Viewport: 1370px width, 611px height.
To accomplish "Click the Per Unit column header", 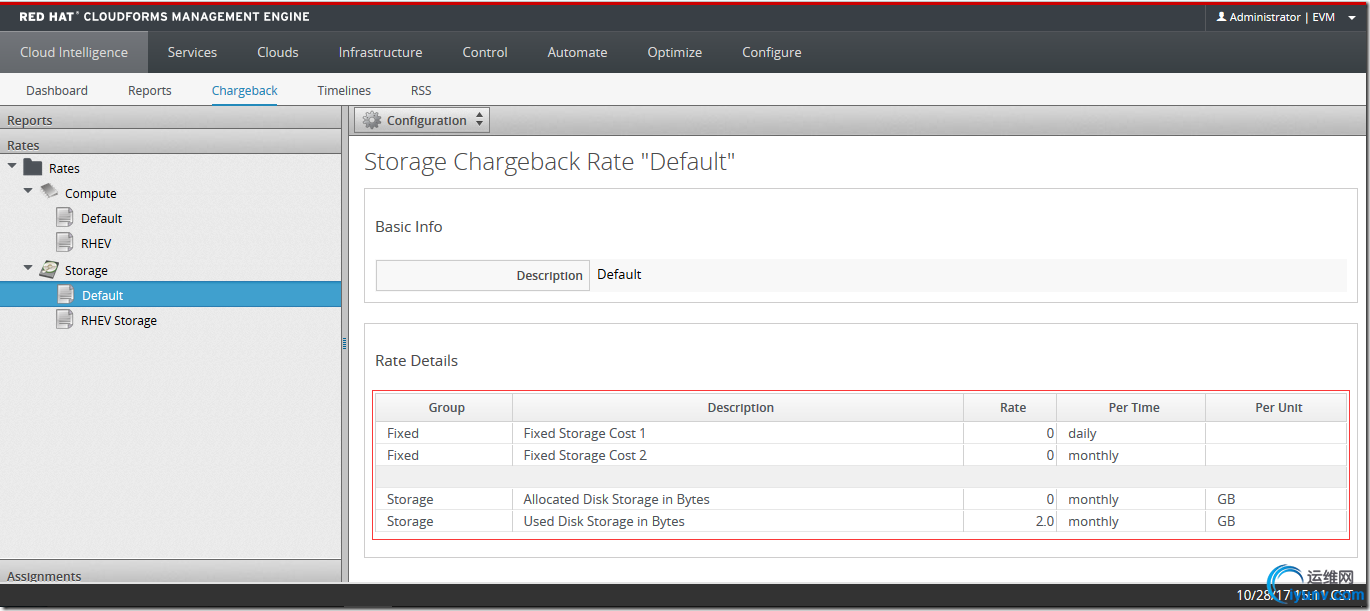I will coord(1278,407).
